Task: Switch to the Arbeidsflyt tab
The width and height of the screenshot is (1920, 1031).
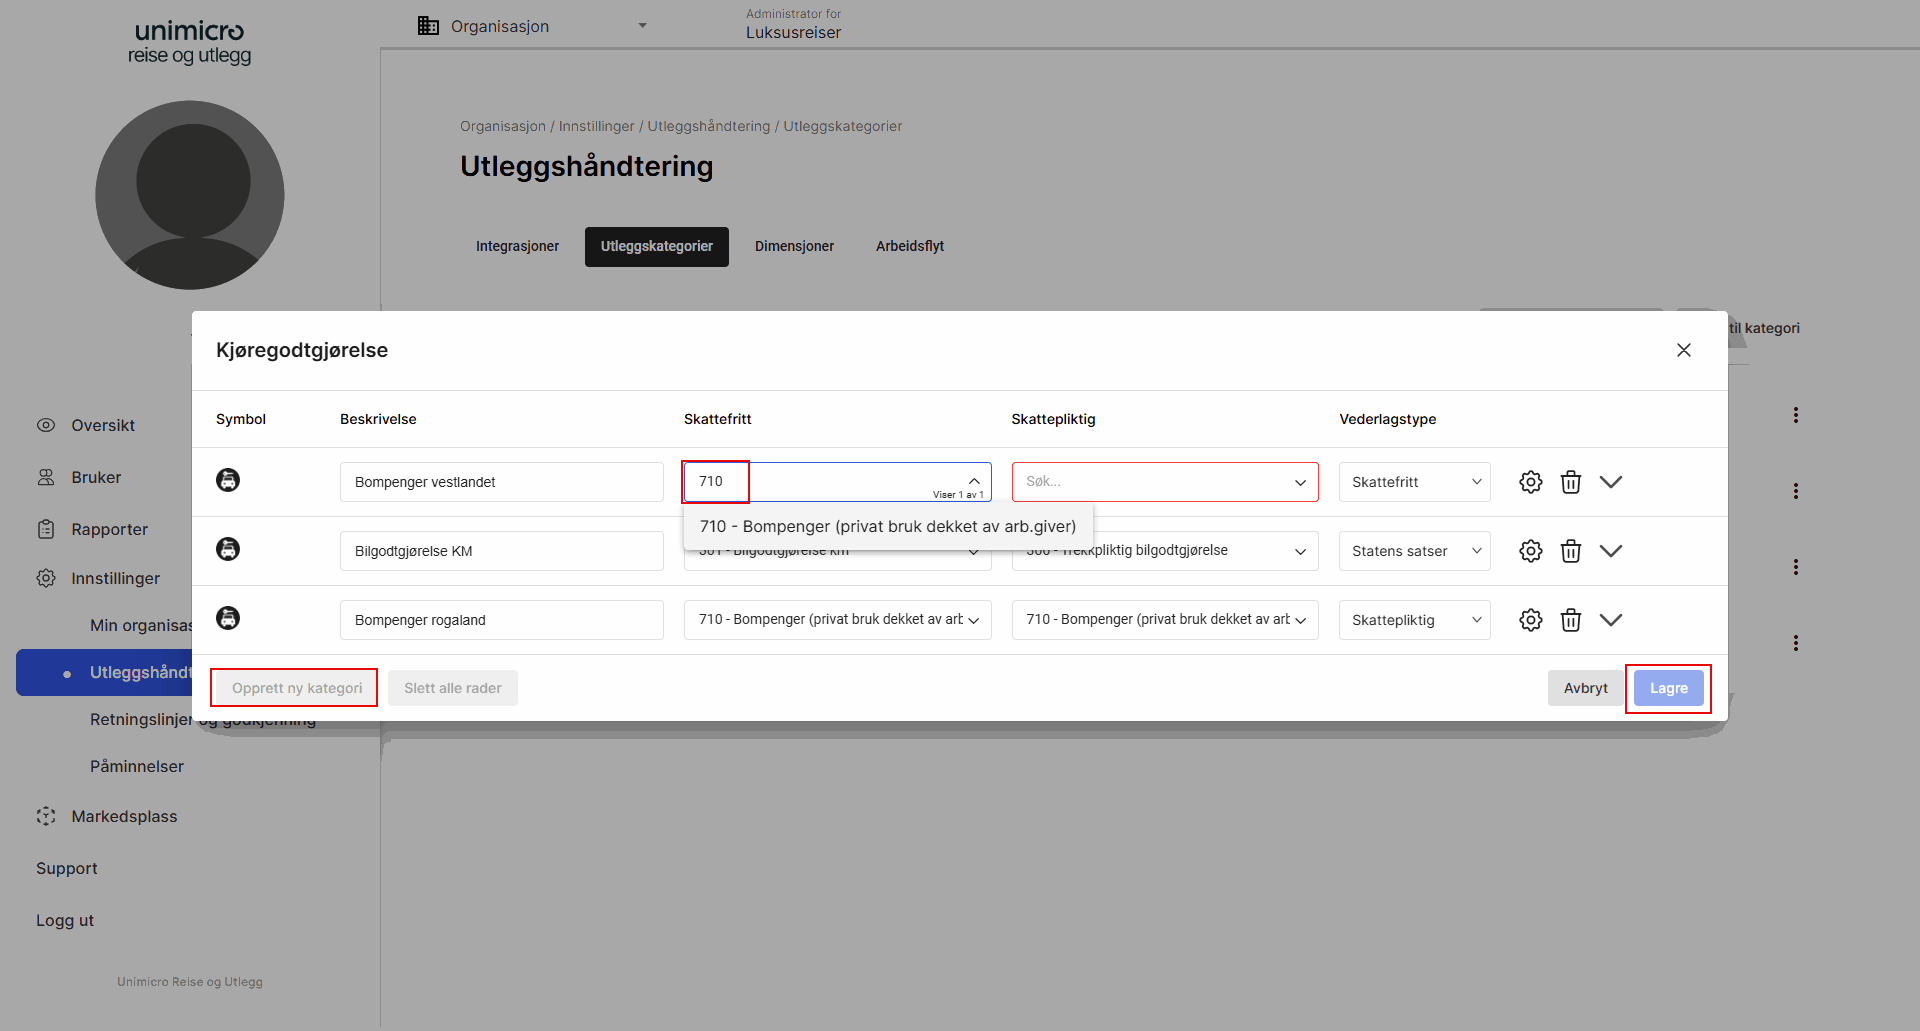Action: coord(909,246)
